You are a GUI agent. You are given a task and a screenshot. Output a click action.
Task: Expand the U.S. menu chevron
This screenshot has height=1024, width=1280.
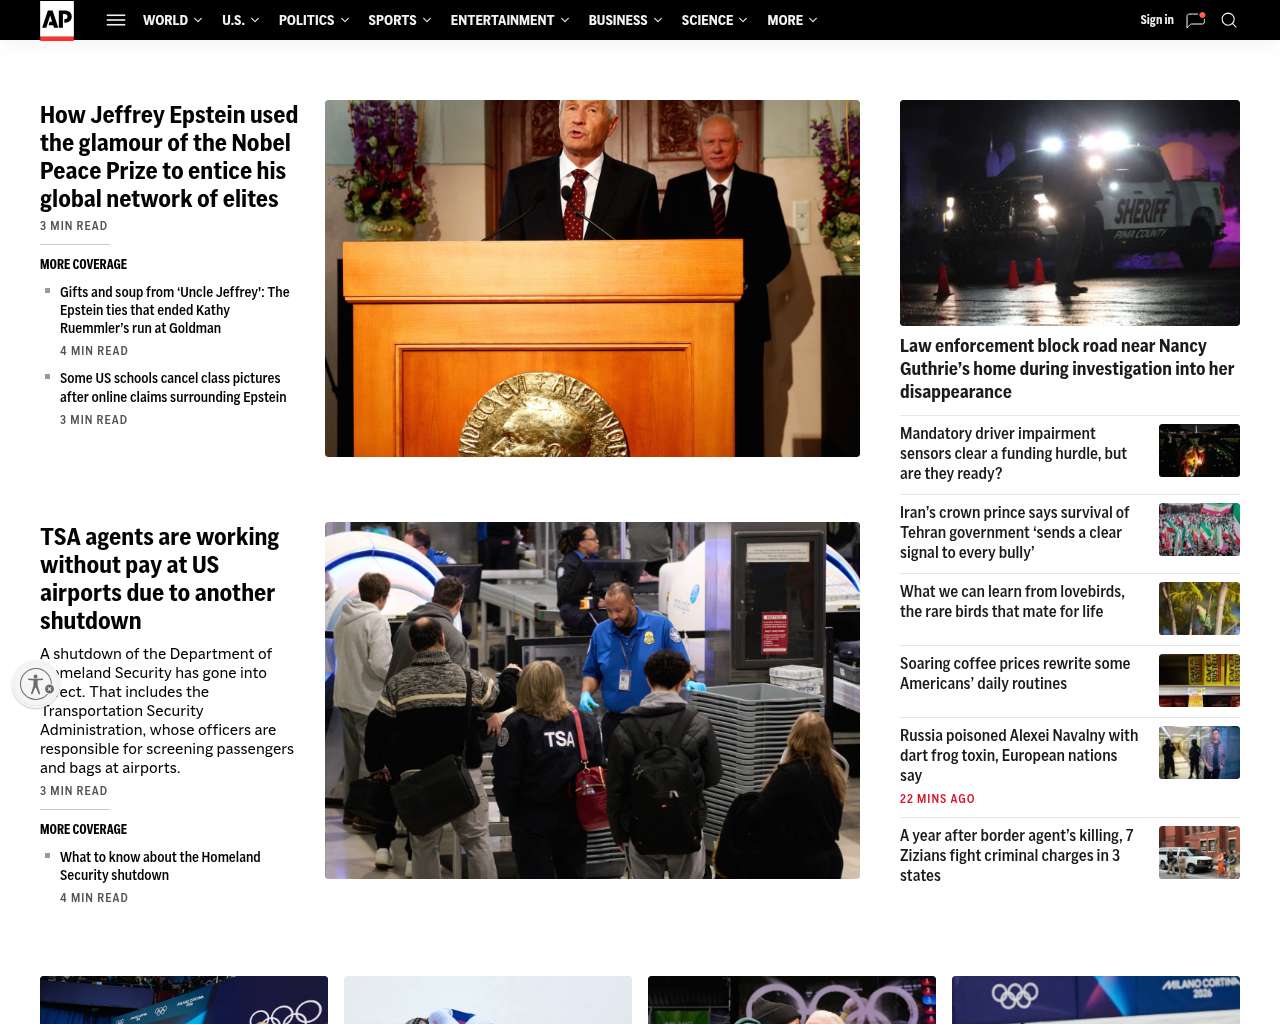point(255,20)
